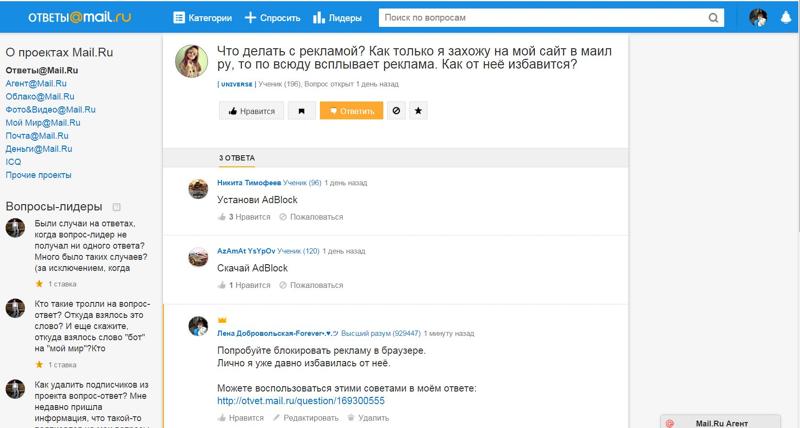This screenshot has height=428, width=800.
Task: Open the Категории menu
Action: [x=203, y=18]
